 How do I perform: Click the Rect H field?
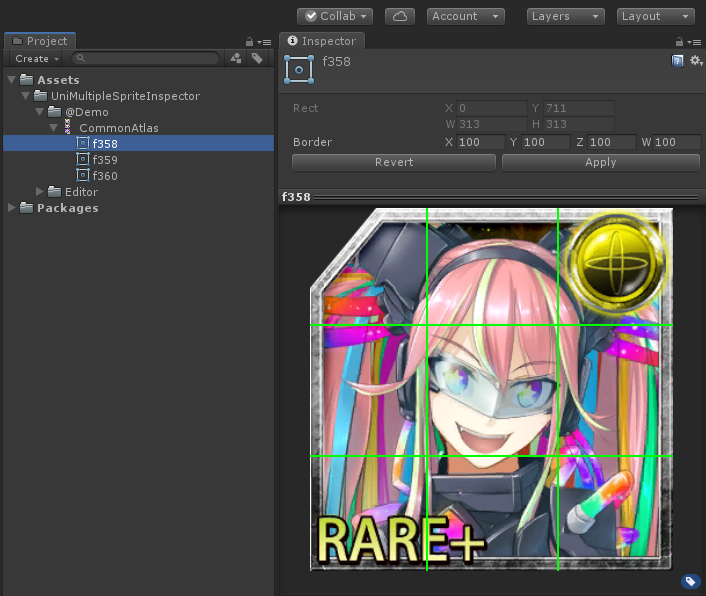click(579, 124)
